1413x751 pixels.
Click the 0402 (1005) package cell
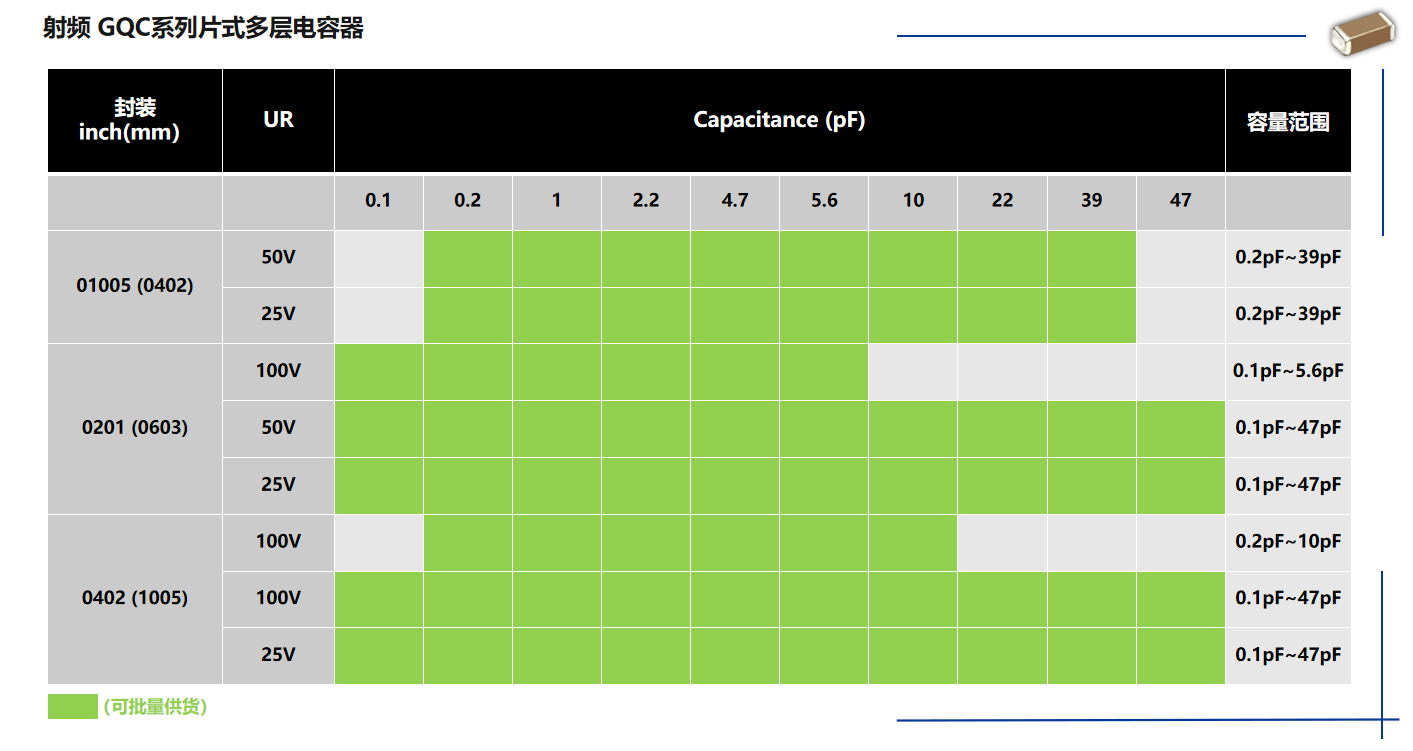[x=135, y=598]
